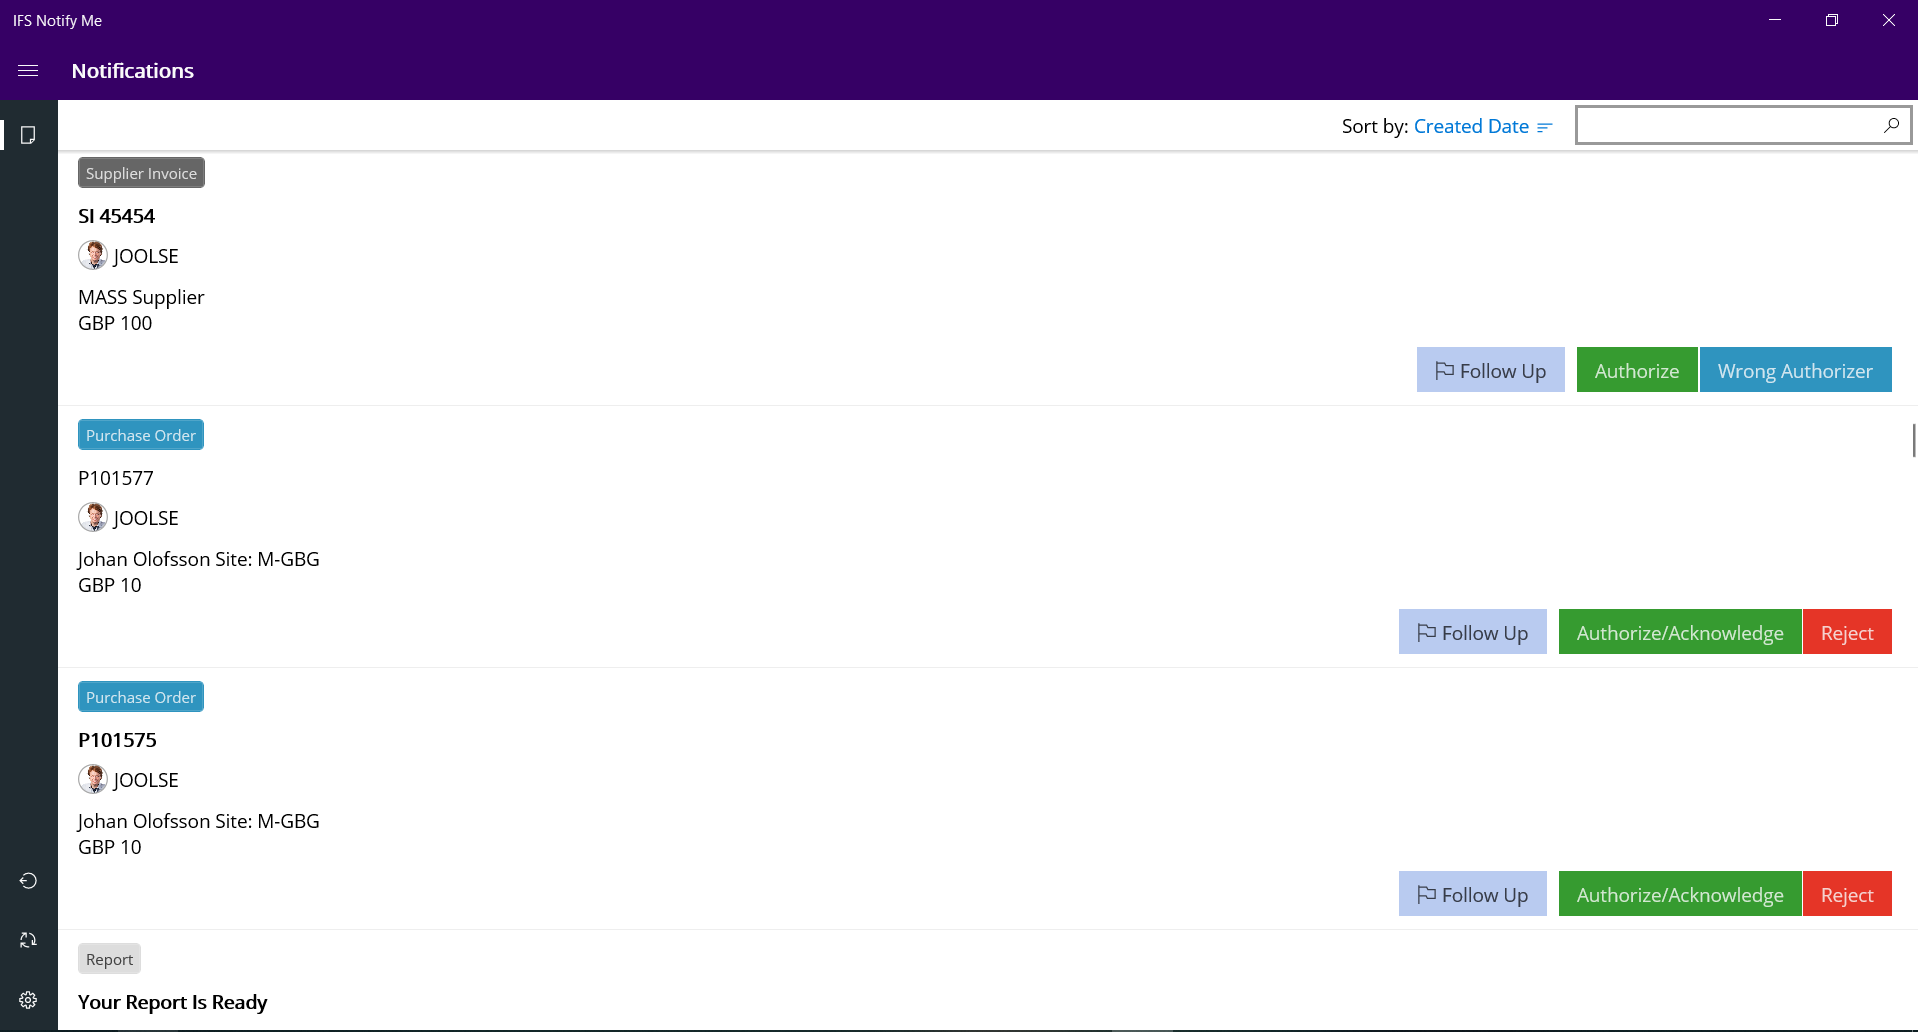Click JOOLSE avatar on P101575
1918x1032 pixels.
(x=93, y=779)
